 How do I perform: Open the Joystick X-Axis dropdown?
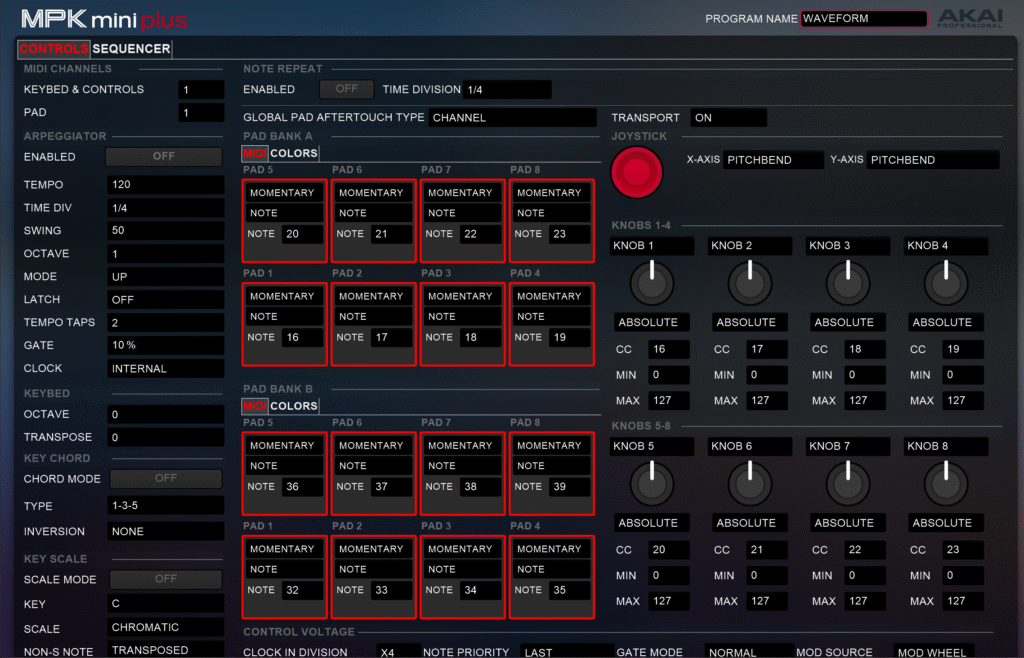[x=773, y=160]
